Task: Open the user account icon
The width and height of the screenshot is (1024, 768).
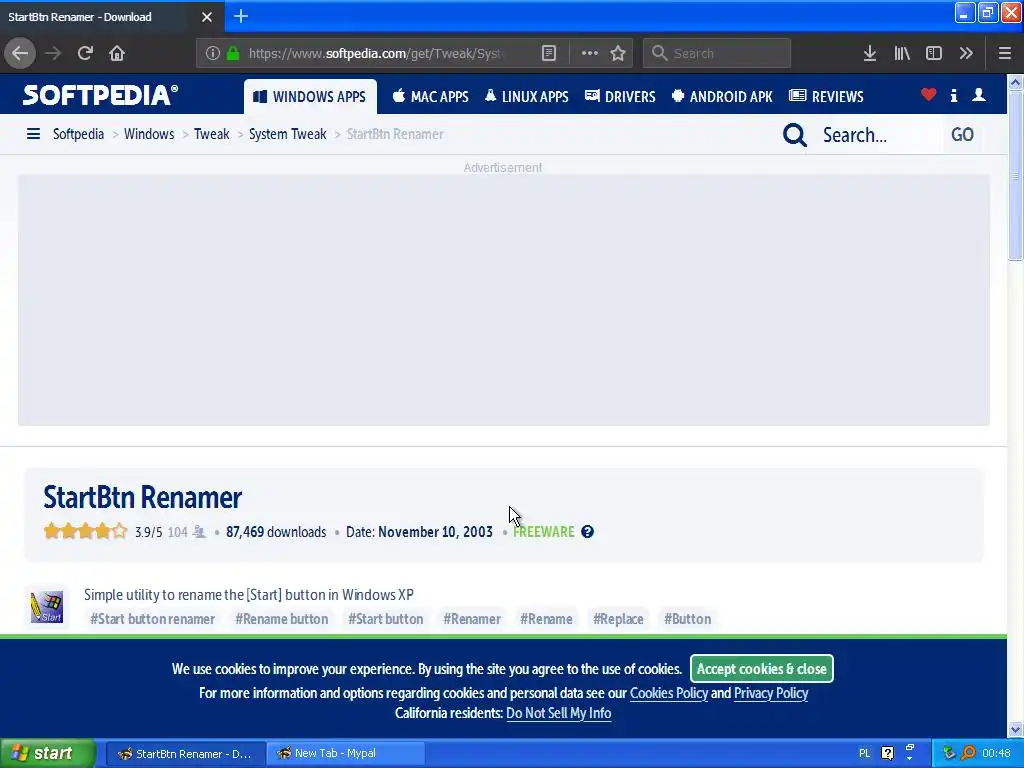Action: 978,95
